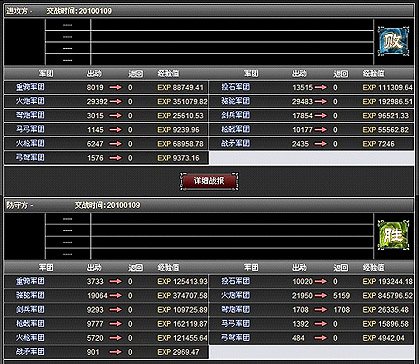Click the red arrow beside 8019

115,88
